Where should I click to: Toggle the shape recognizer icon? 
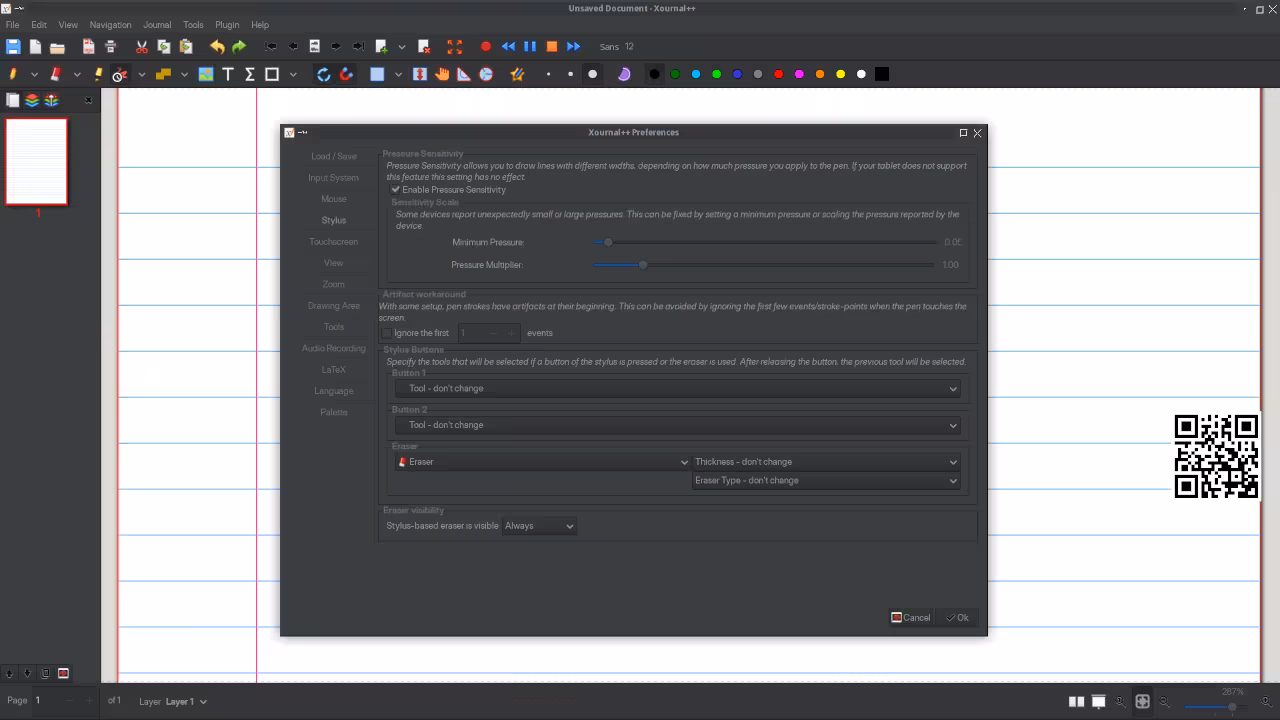[517, 74]
